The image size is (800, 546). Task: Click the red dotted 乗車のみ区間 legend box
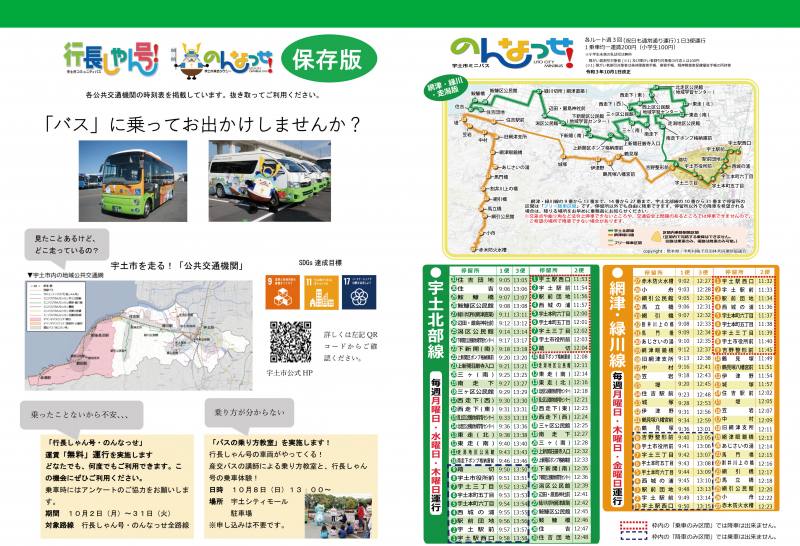click(x=633, y=525)
